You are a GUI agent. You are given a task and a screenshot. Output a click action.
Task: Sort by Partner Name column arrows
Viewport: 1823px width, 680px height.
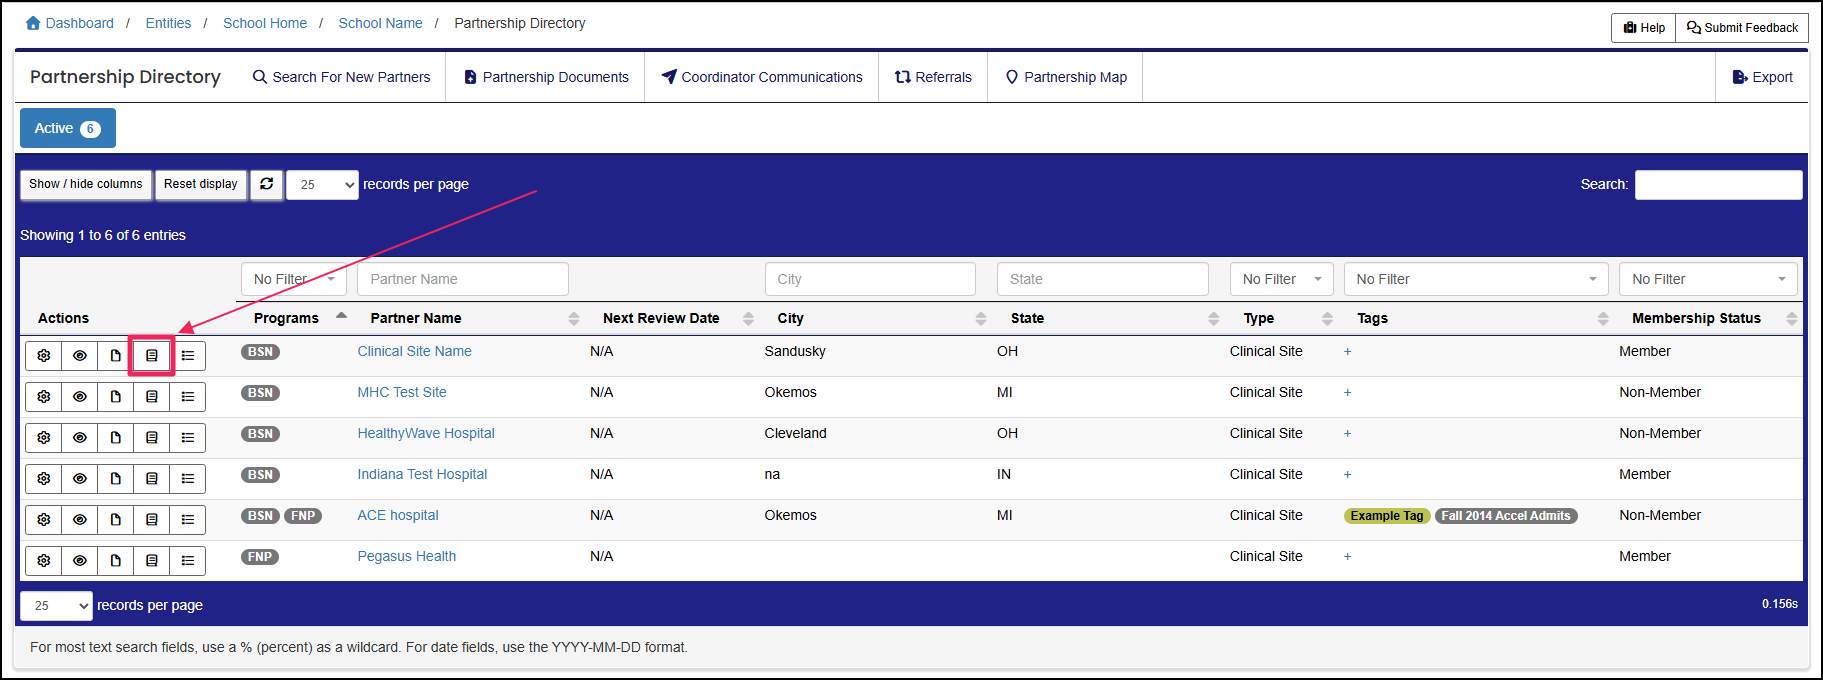tap(574, 319)
